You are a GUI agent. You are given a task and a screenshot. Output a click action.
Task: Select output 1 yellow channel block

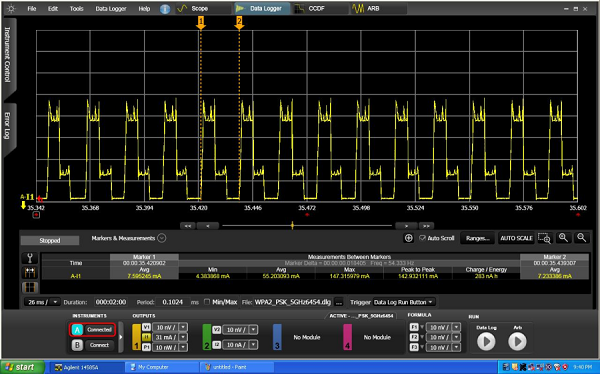(137, 337)
